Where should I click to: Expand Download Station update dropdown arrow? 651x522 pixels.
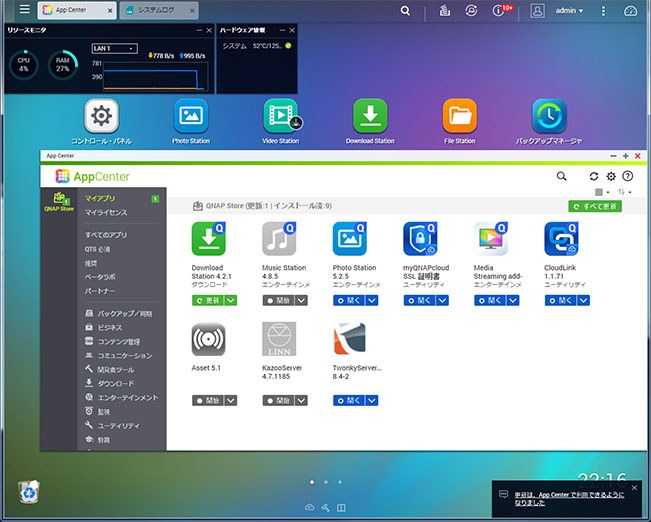point(231,300)
